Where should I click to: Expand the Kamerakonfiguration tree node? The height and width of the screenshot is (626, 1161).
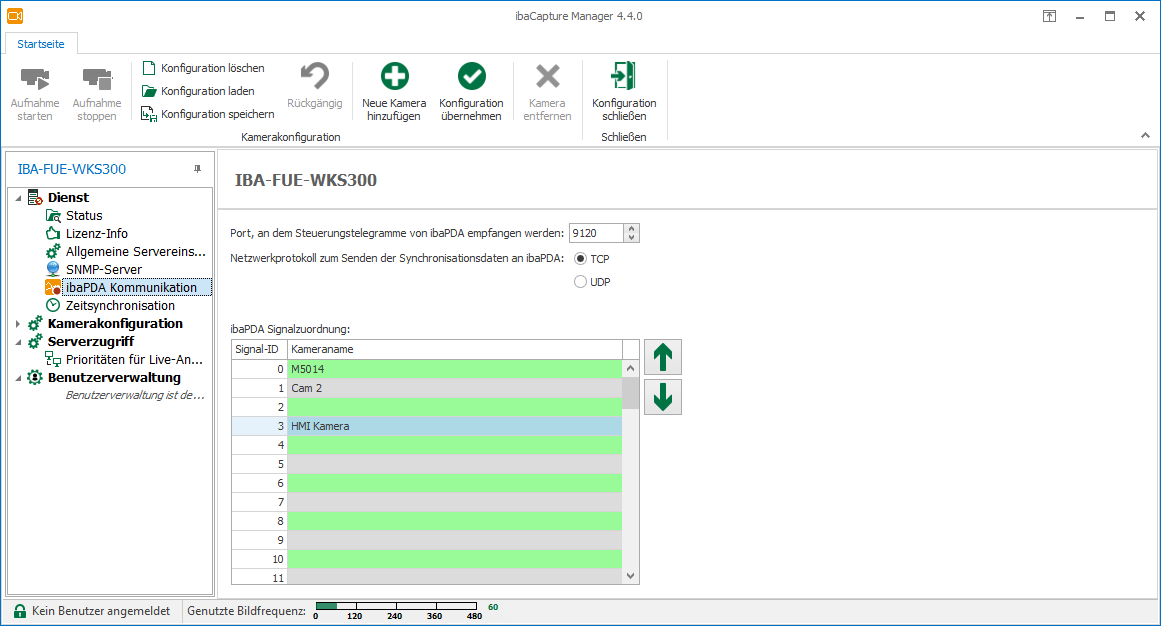click(x=18, y=324)
